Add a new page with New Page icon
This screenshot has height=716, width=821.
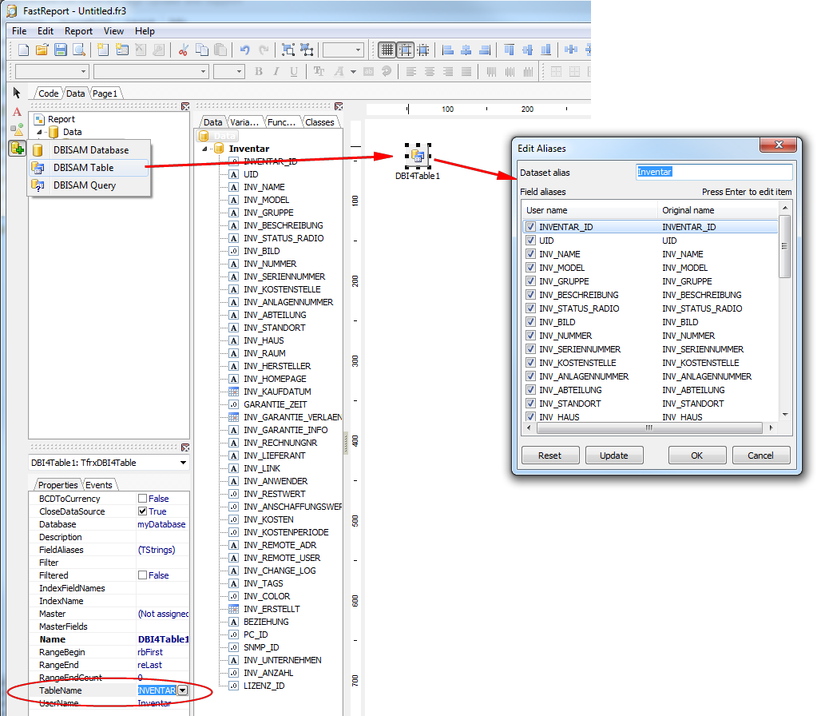tap(103, 50)
